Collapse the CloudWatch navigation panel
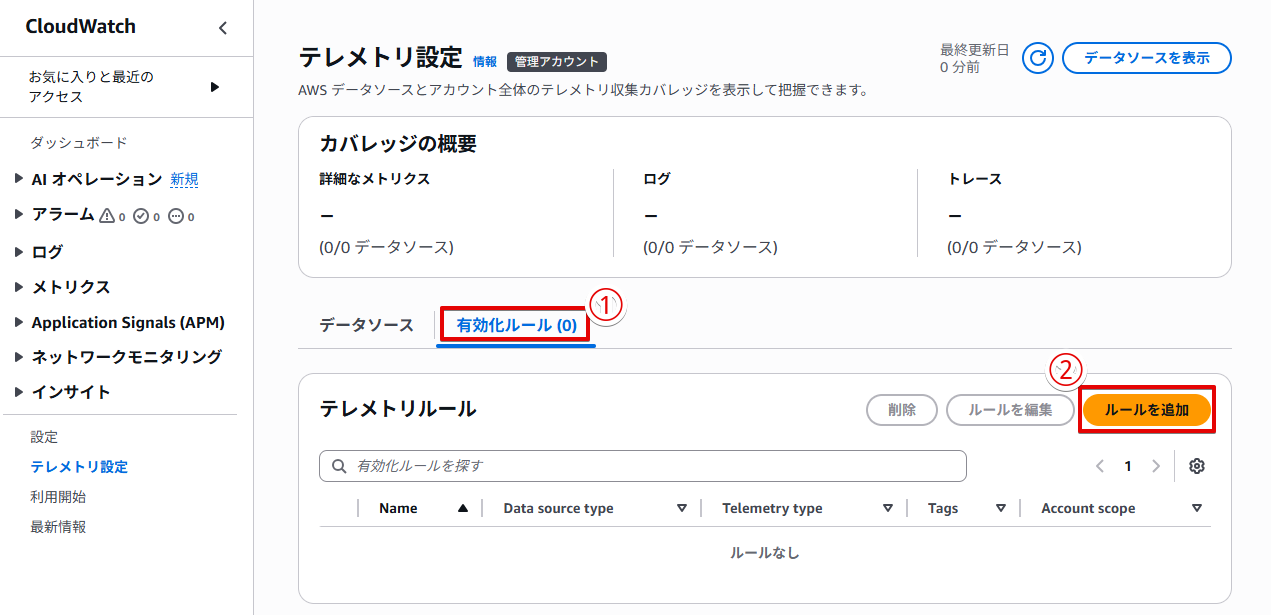Screen dimensions: 1271x615 tap(223, 28)
